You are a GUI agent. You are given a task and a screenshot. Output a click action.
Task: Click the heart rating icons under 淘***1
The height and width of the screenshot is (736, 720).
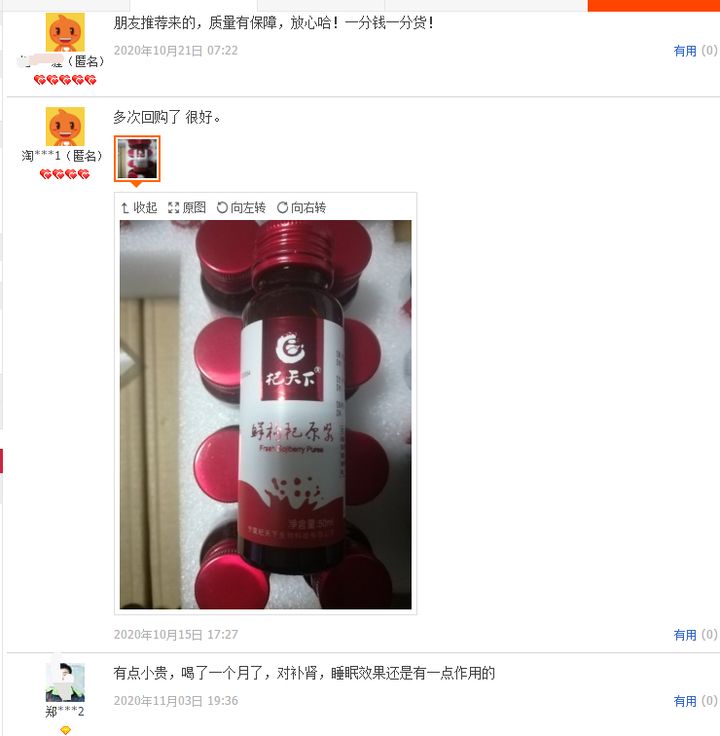pos(65,175)
